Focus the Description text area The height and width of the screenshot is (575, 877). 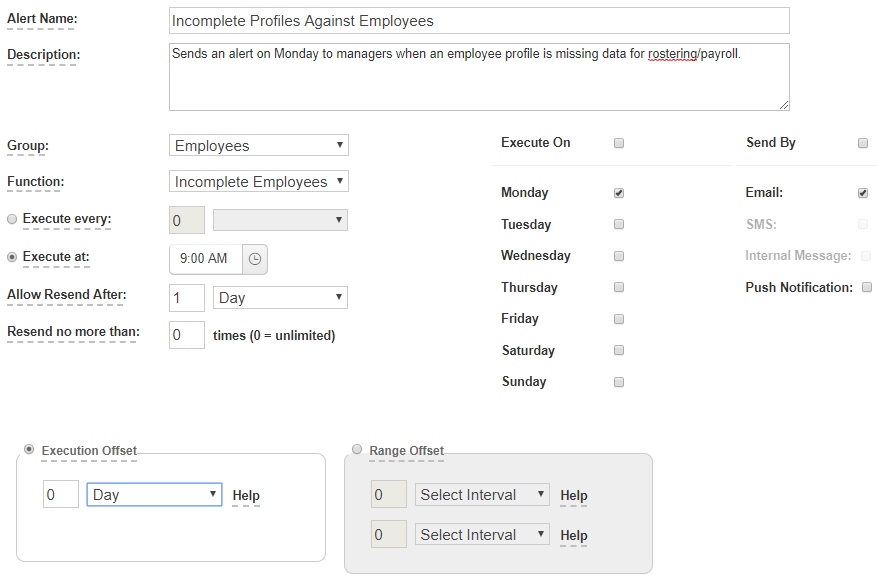(479, 77)
